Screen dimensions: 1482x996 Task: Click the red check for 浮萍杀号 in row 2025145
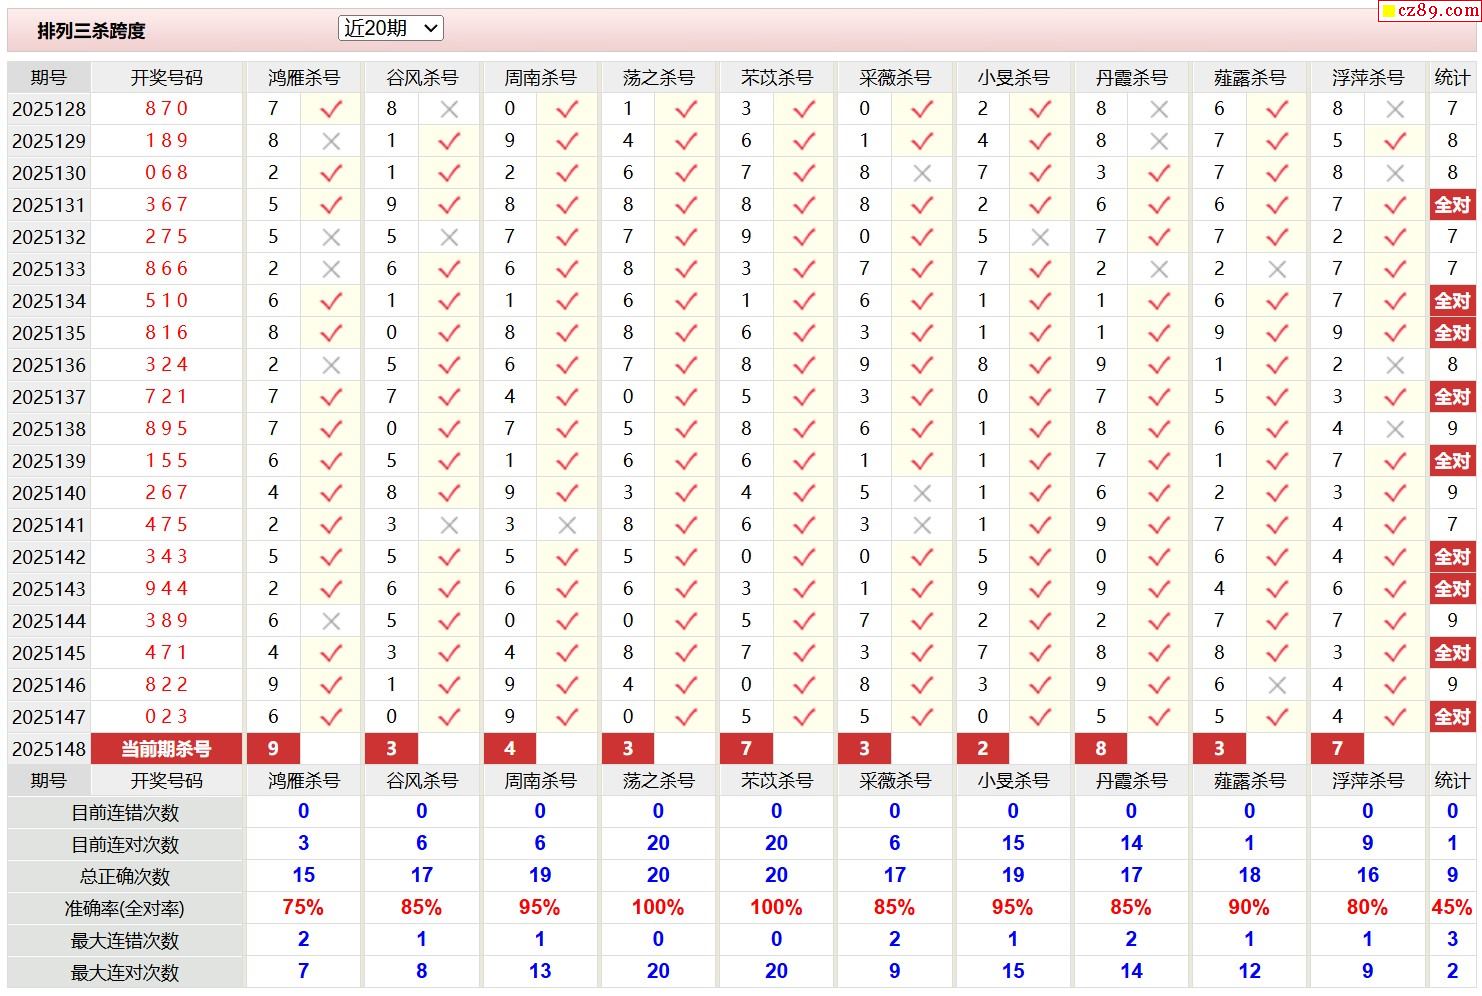pos(1395,652)
